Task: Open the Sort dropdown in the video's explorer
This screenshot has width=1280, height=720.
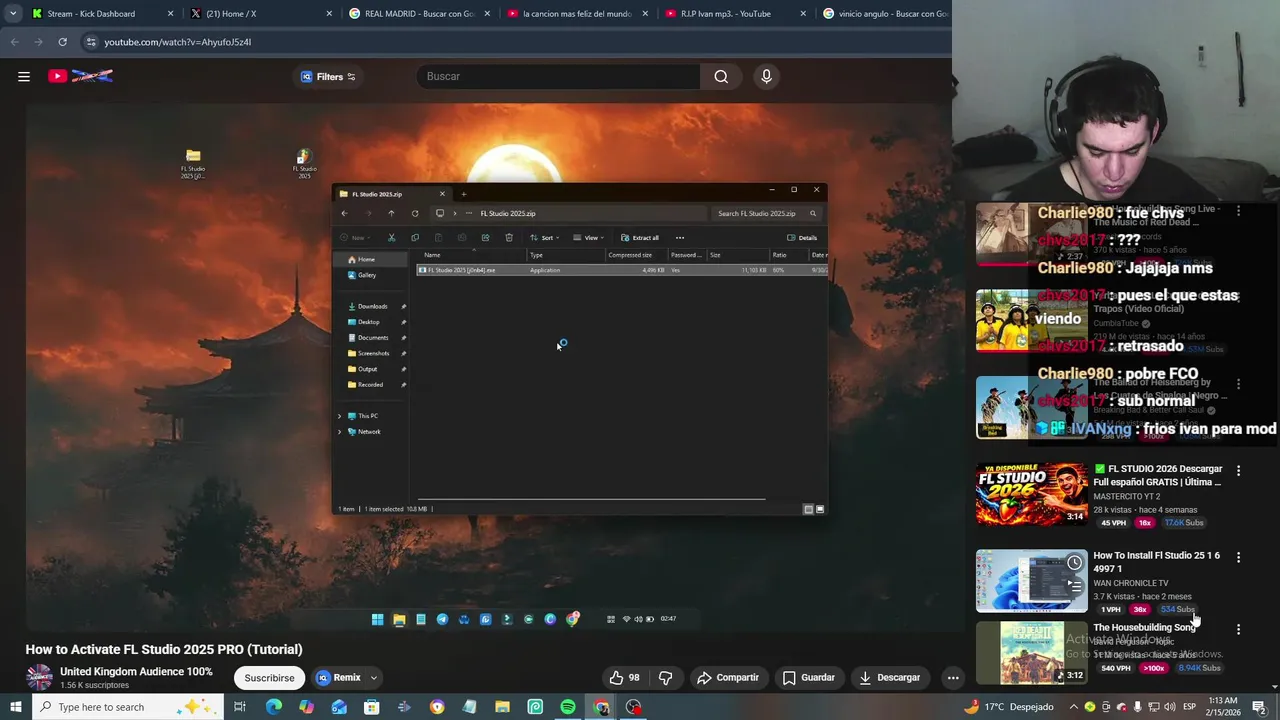Action: pos(544,238)
